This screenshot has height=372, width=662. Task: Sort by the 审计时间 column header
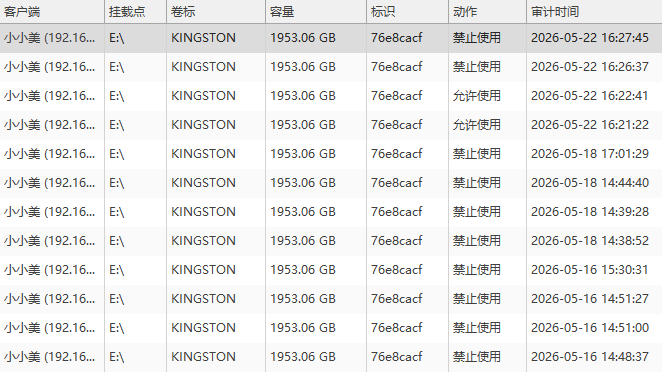coord(594,11)
